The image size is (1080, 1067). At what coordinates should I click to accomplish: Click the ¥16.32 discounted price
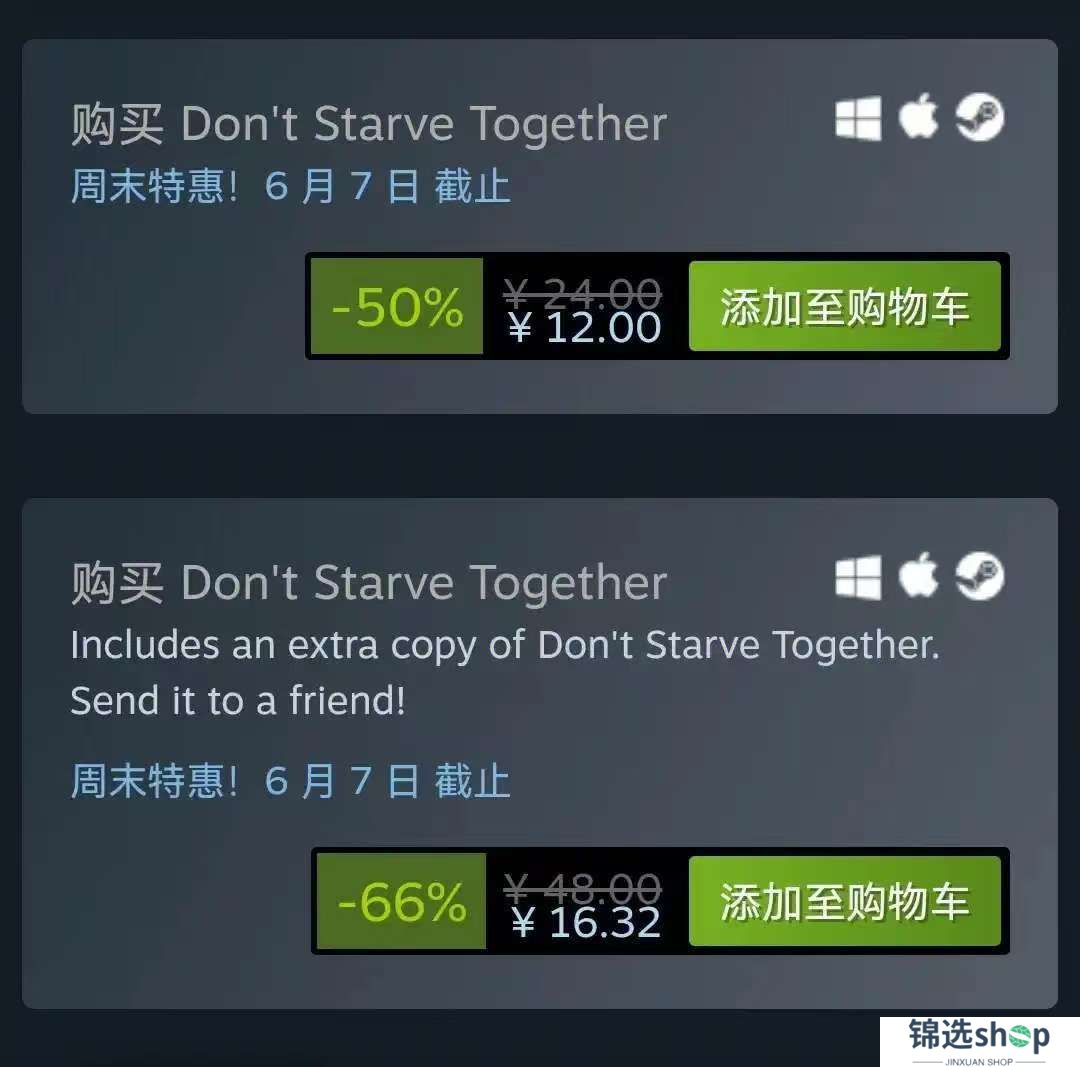[586, 922]
